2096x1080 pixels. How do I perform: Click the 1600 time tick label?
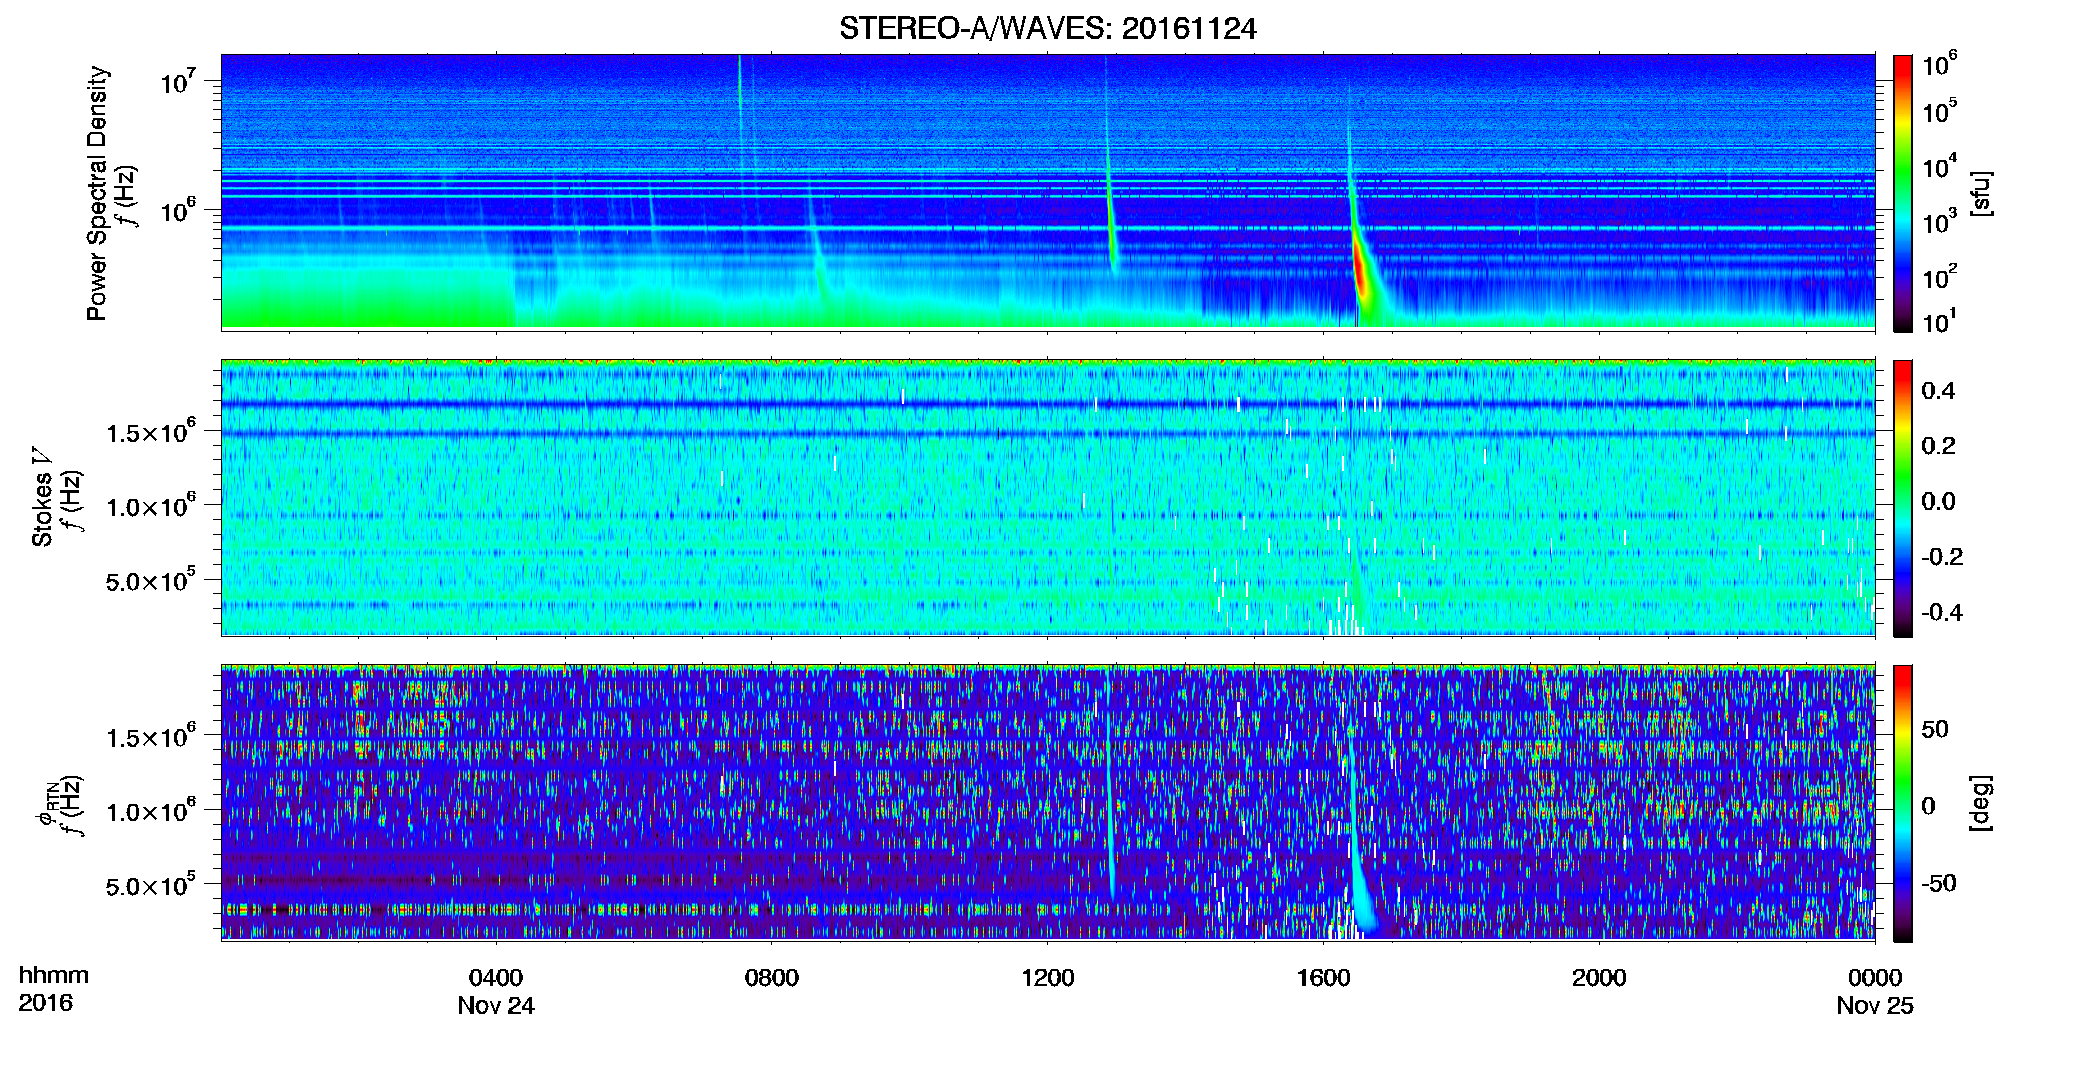pyautogui.click(x=1323, y=978)
